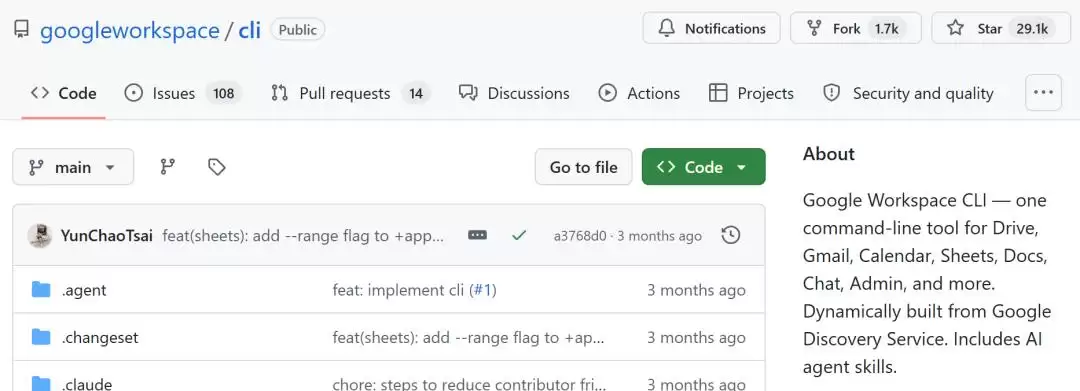Click the .agent row '3 months ago' timestamp
Image resolution: width=1080 pixels, height=391 pixels.
click(696, 290)
